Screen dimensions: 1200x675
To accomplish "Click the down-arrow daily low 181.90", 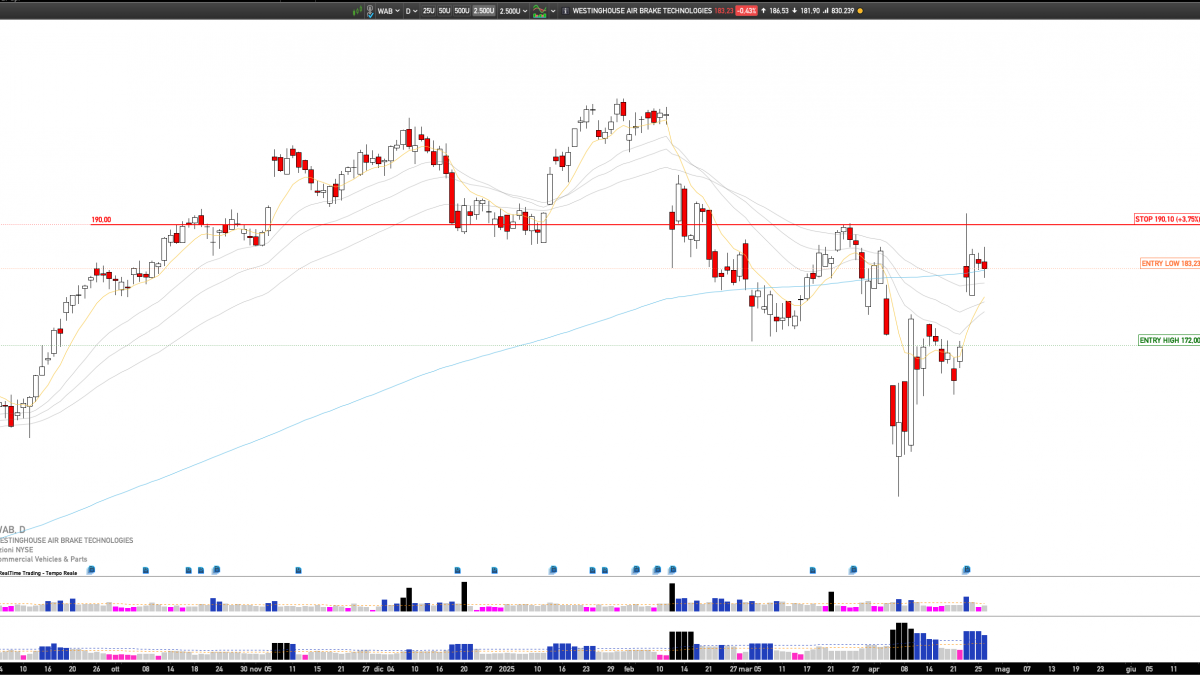I will click(x=805, y=10).
